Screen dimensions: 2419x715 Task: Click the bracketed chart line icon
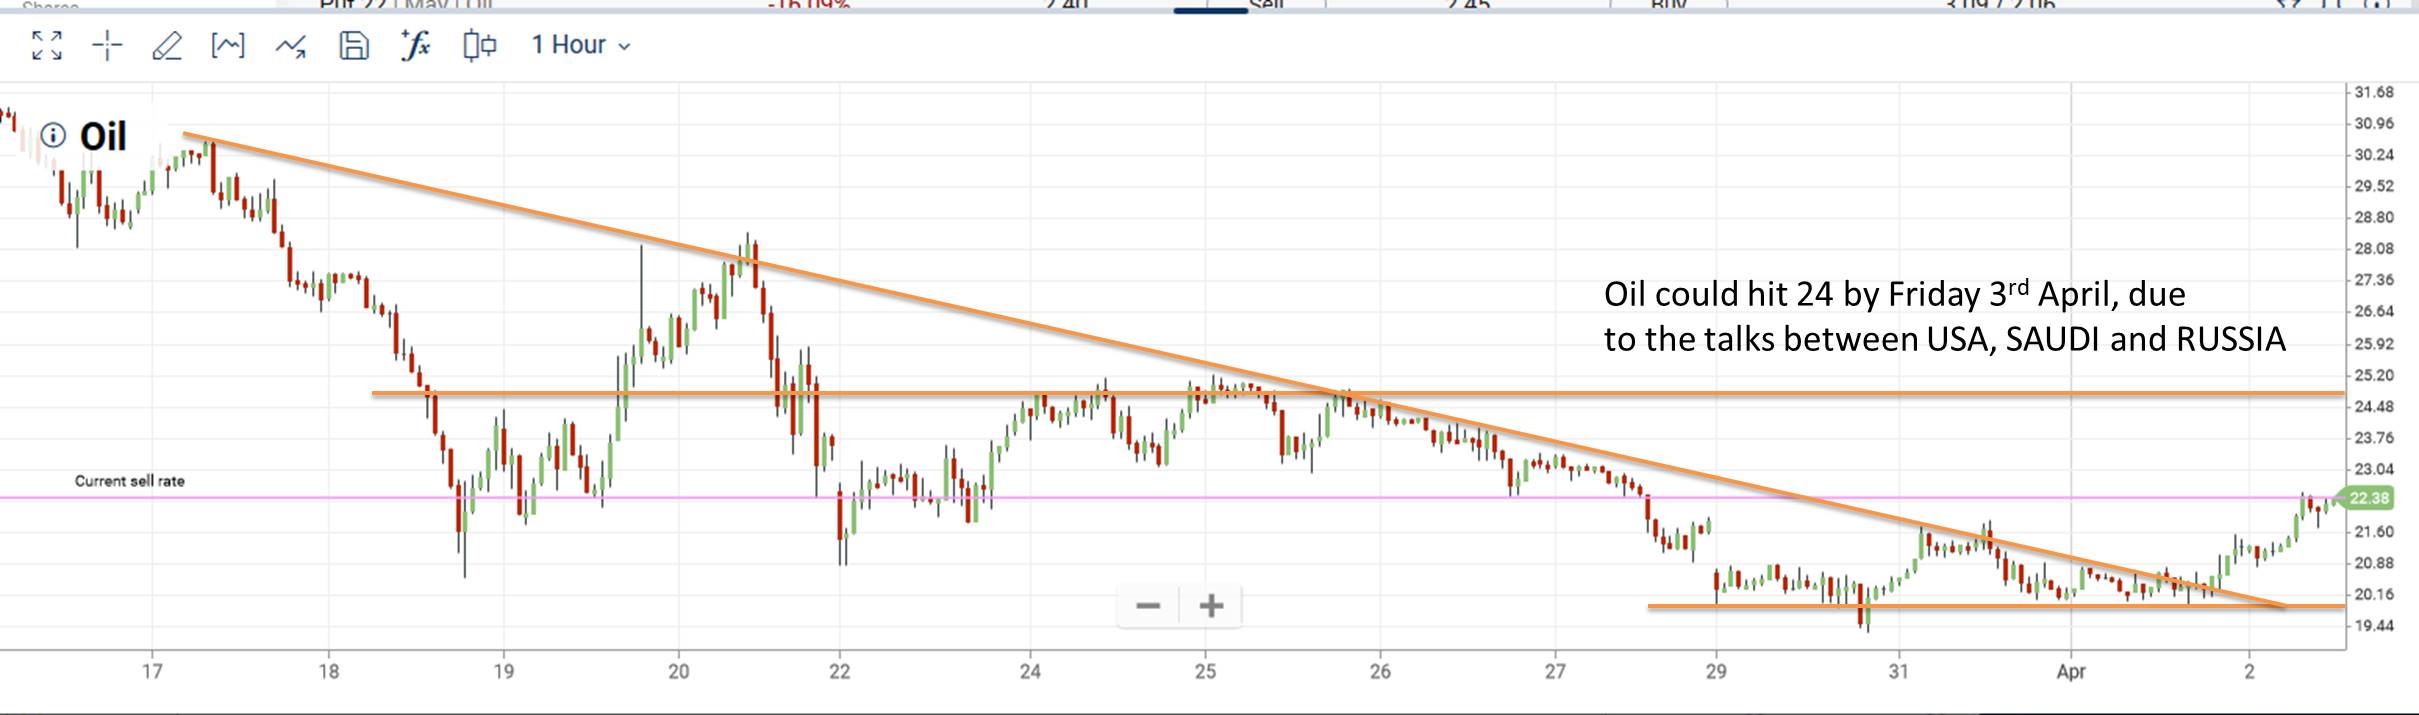[228, 45]
